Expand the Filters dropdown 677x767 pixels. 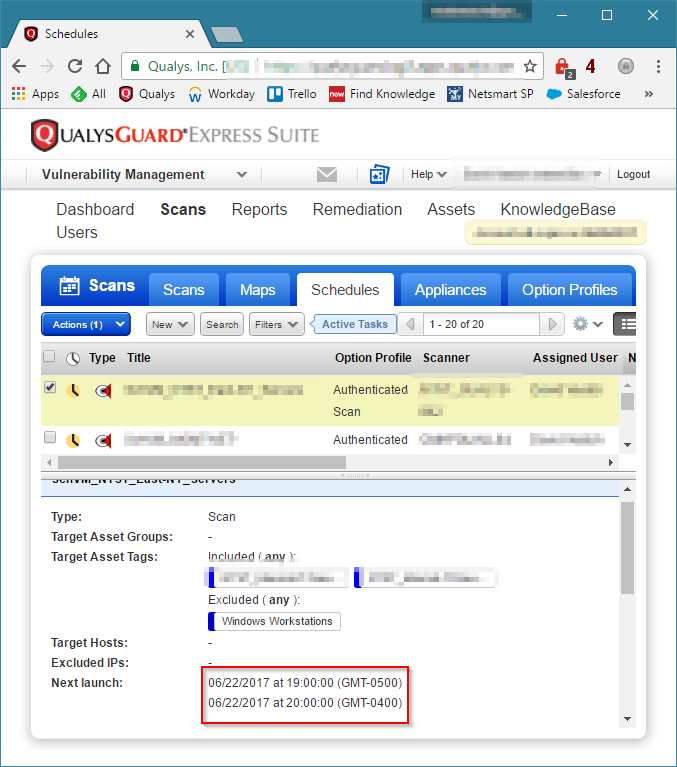[279, 324]
